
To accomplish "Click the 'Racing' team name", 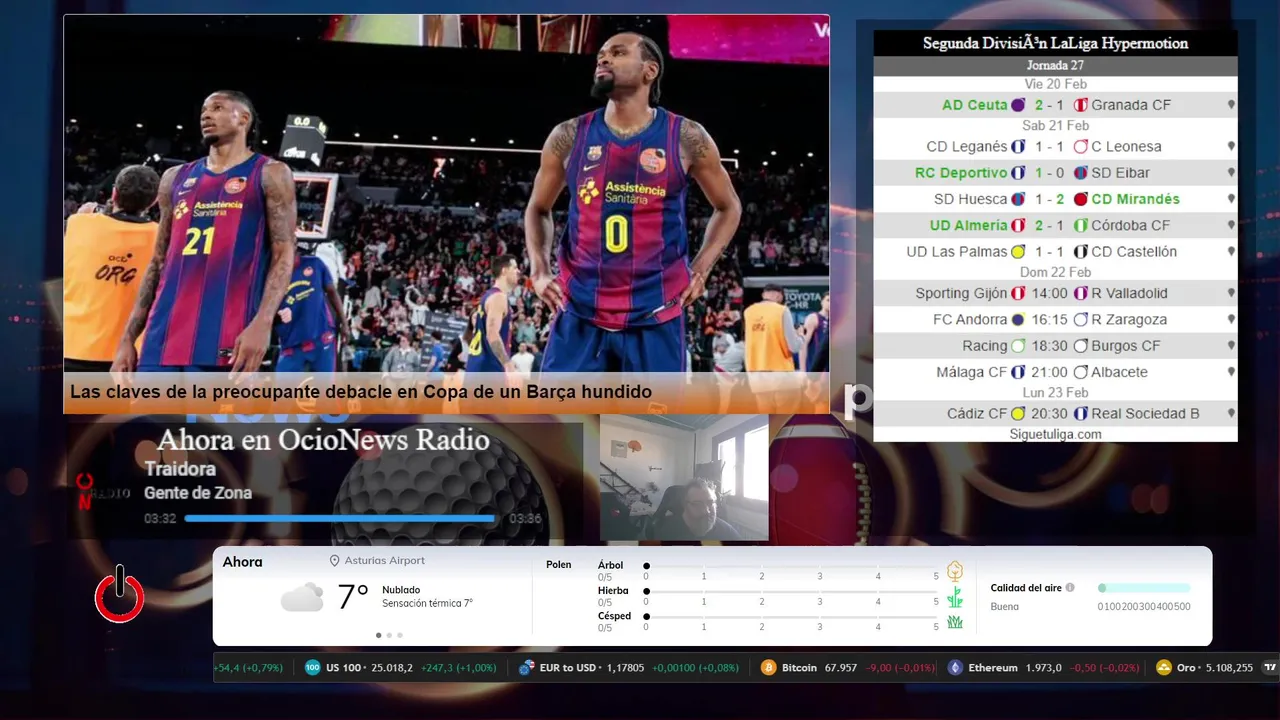I will [985, 346].
